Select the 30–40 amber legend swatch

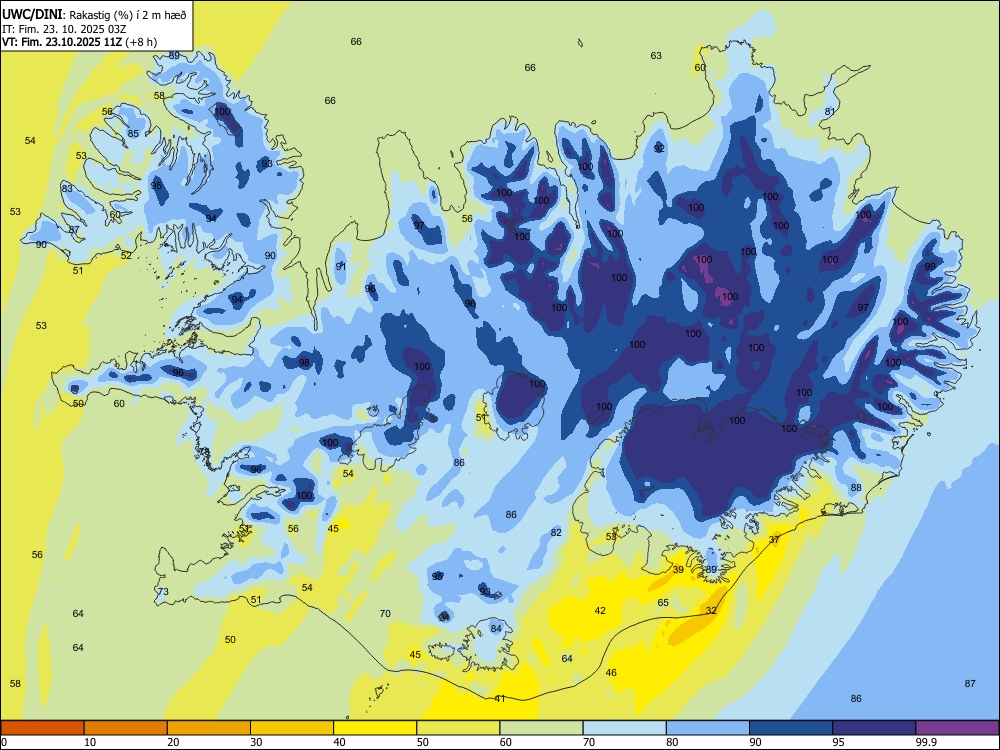[292, 728]
